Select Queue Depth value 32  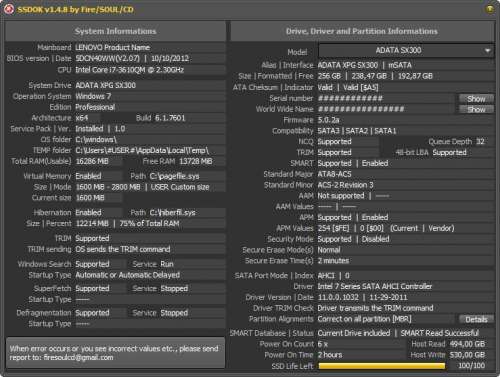480,142
